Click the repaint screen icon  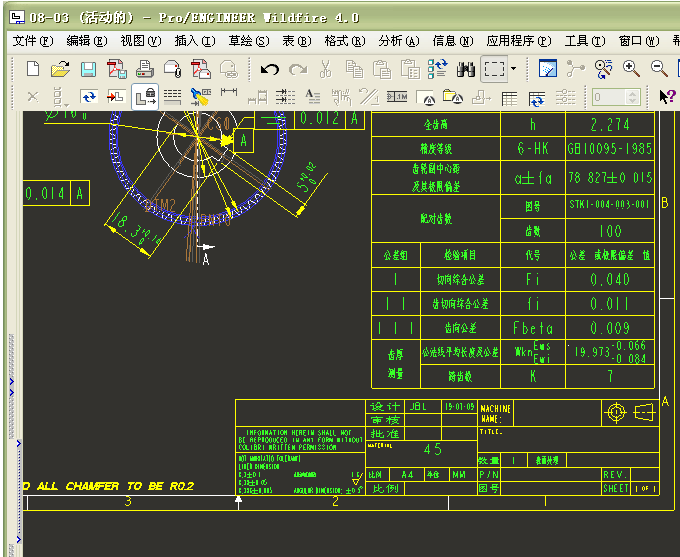(547, 69)
